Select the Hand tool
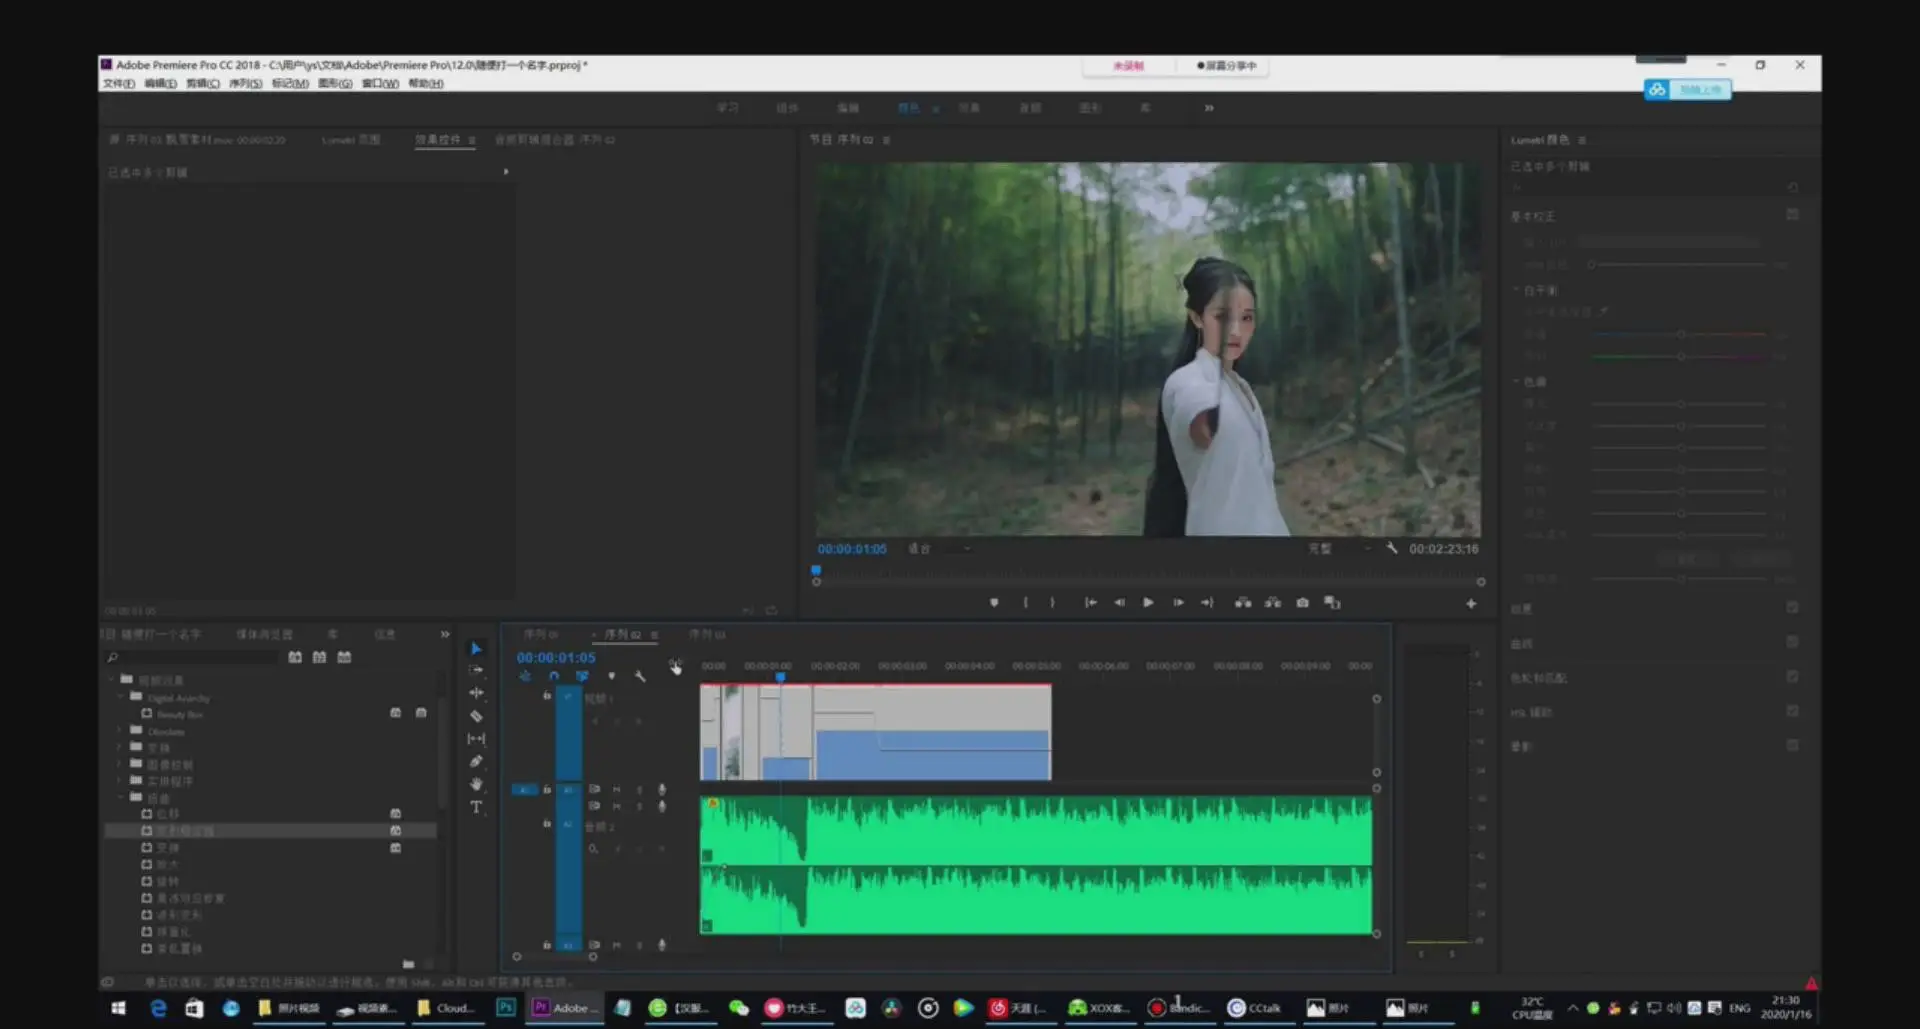This screenshot has width=1920, height=1029. tap(476, 784)
